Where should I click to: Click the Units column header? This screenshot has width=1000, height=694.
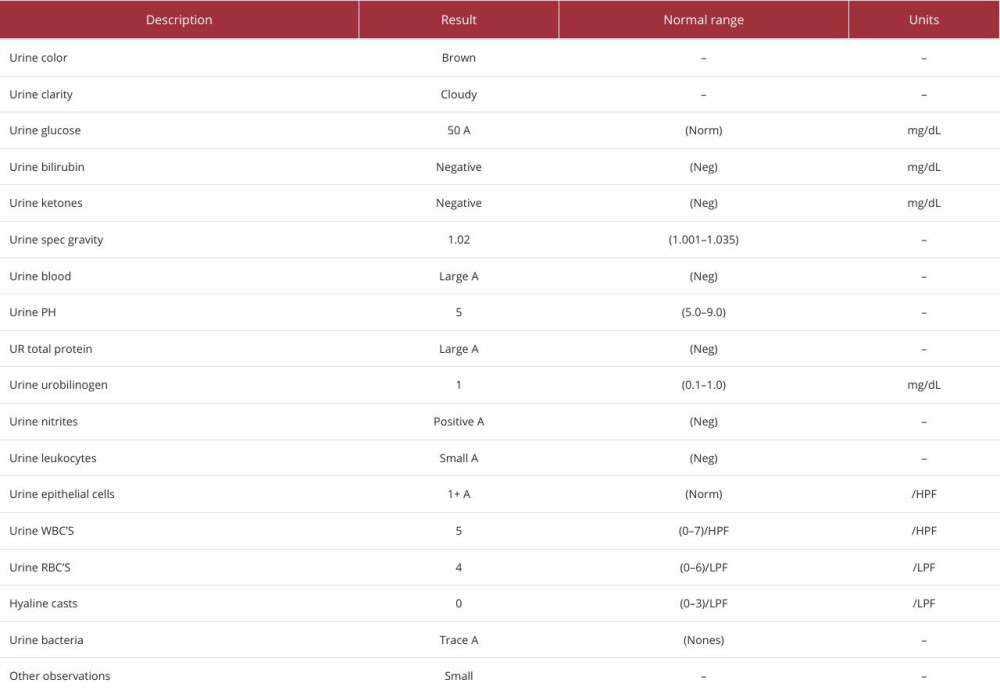click(x=924, y=20)
